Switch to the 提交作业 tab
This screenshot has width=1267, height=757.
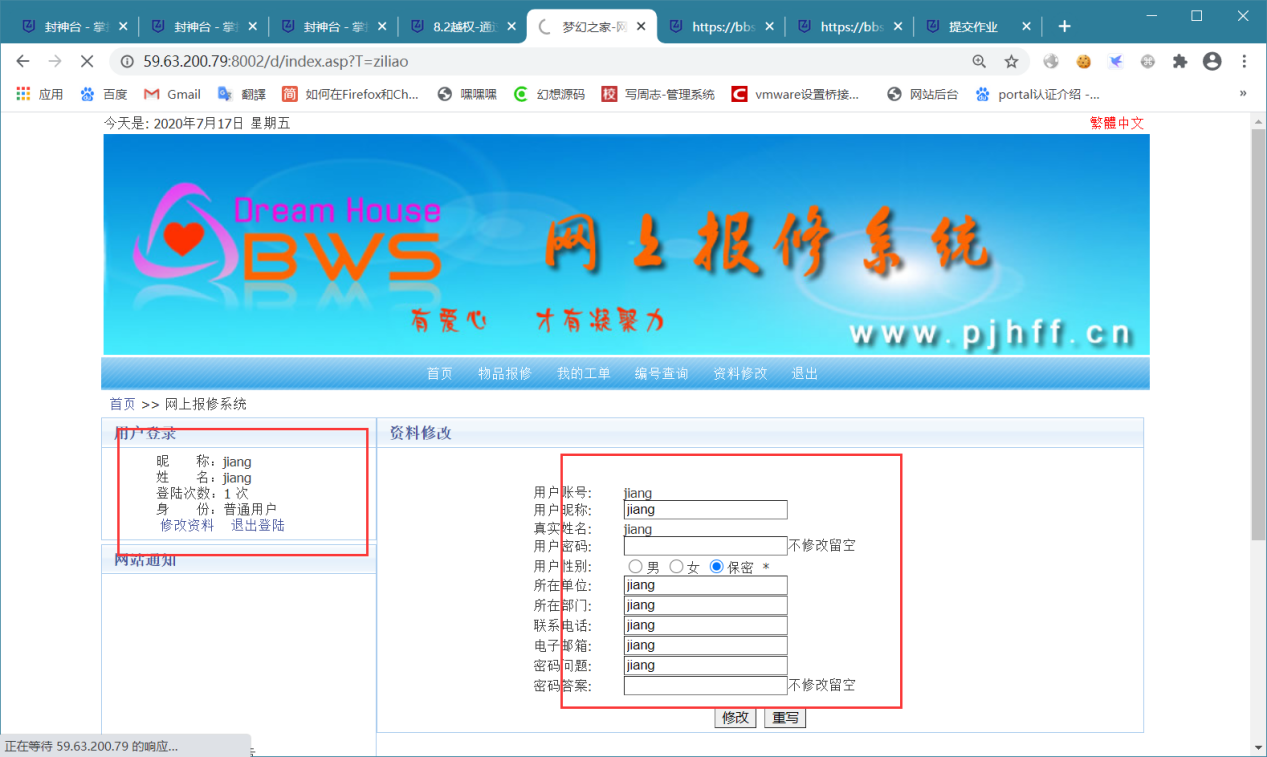(x=979, y=27)
